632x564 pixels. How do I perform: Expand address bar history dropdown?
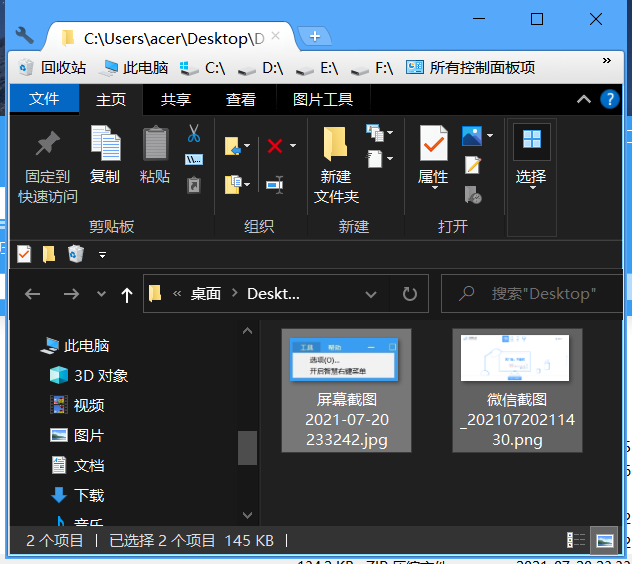point(371,294)
